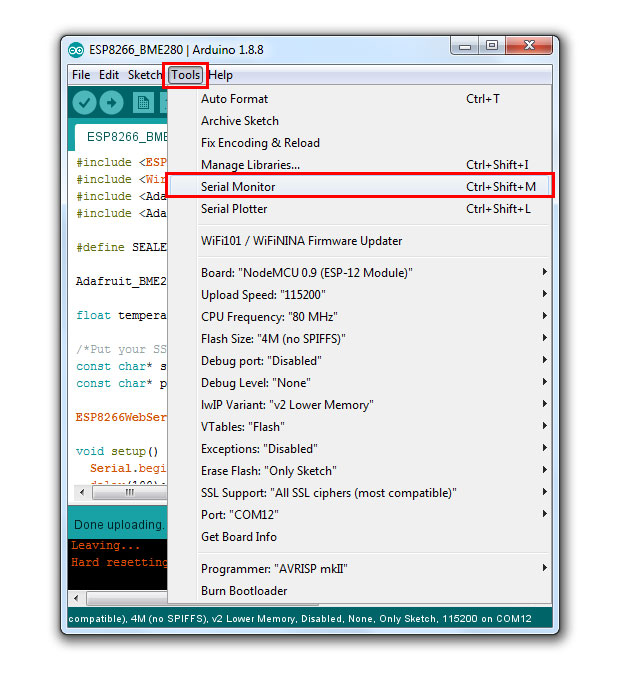Expand the lwIP Variant submenu
This screenshot has width=618, height=676.
pyautogui.click(x=359, y=404)
